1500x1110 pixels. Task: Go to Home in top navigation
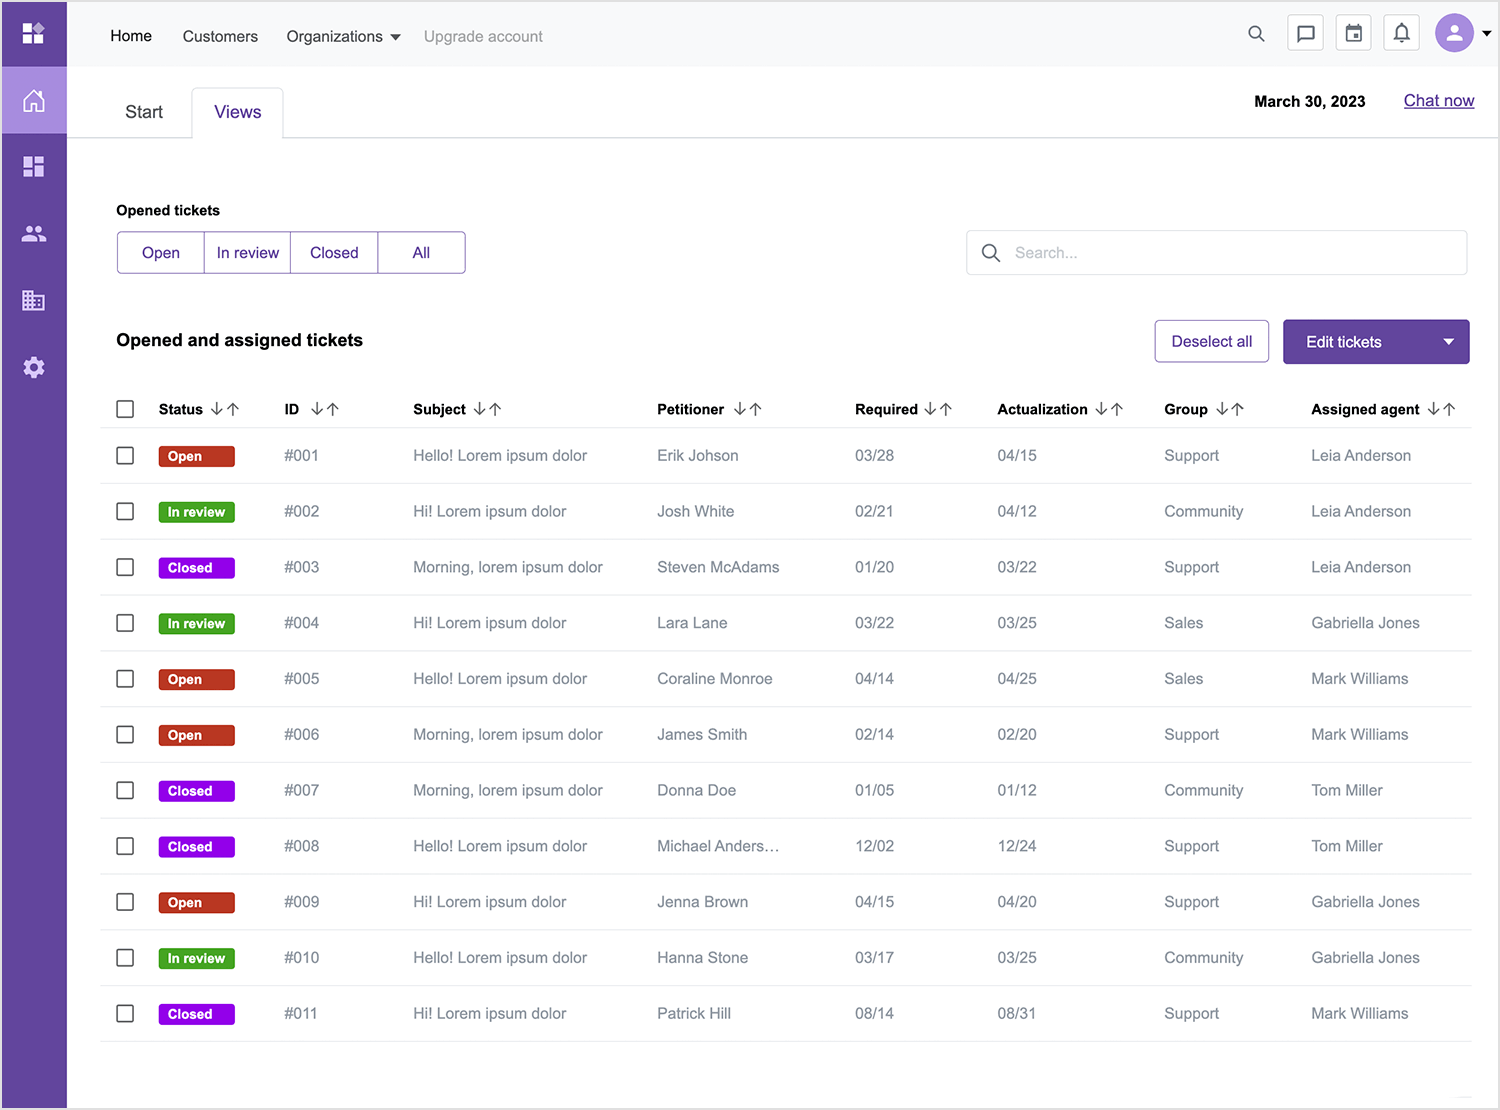131,36
